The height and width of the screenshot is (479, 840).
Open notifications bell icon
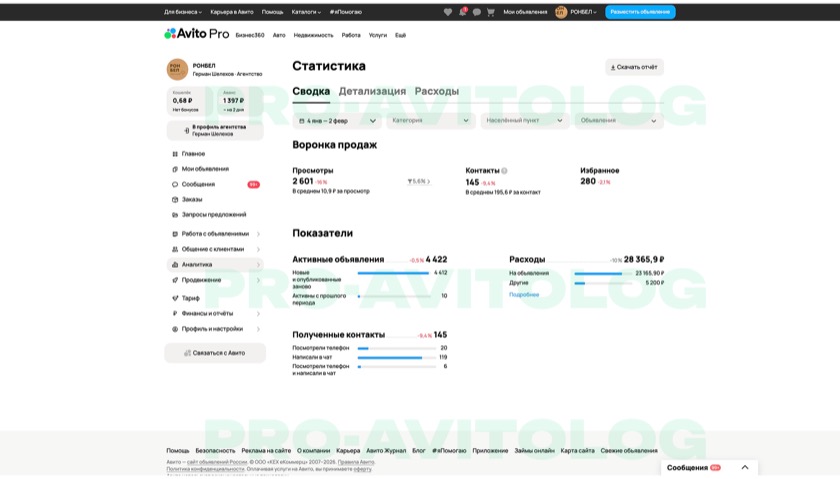tap(462, 12)
